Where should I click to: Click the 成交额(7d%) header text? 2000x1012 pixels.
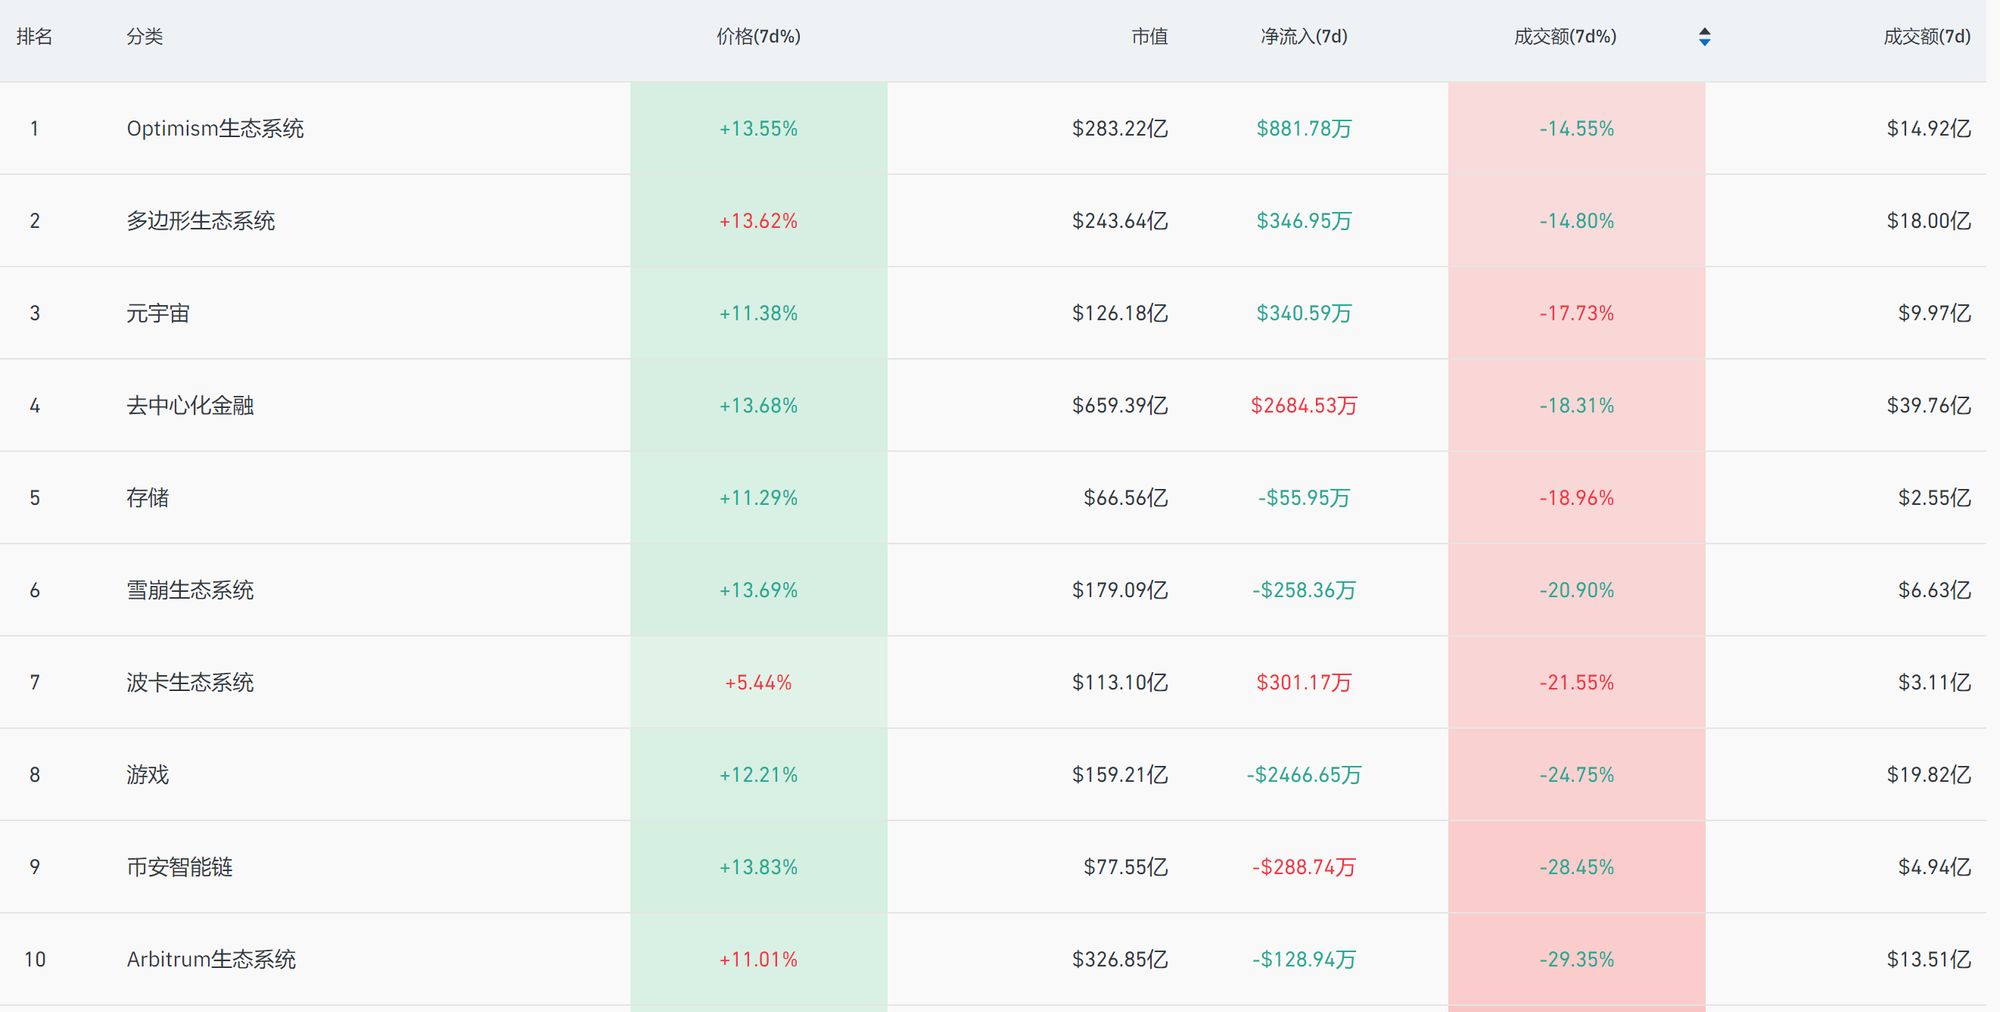(1564, 37)
